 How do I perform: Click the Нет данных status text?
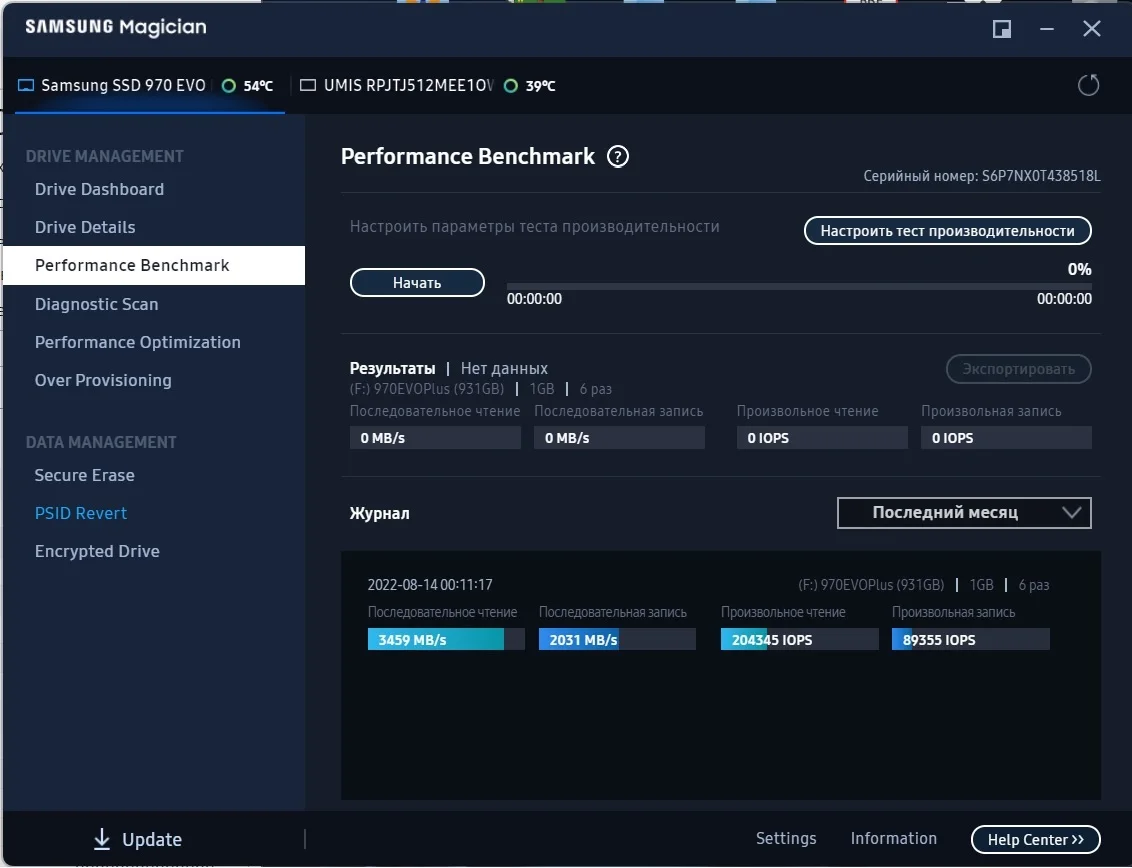tap(504, 368)
